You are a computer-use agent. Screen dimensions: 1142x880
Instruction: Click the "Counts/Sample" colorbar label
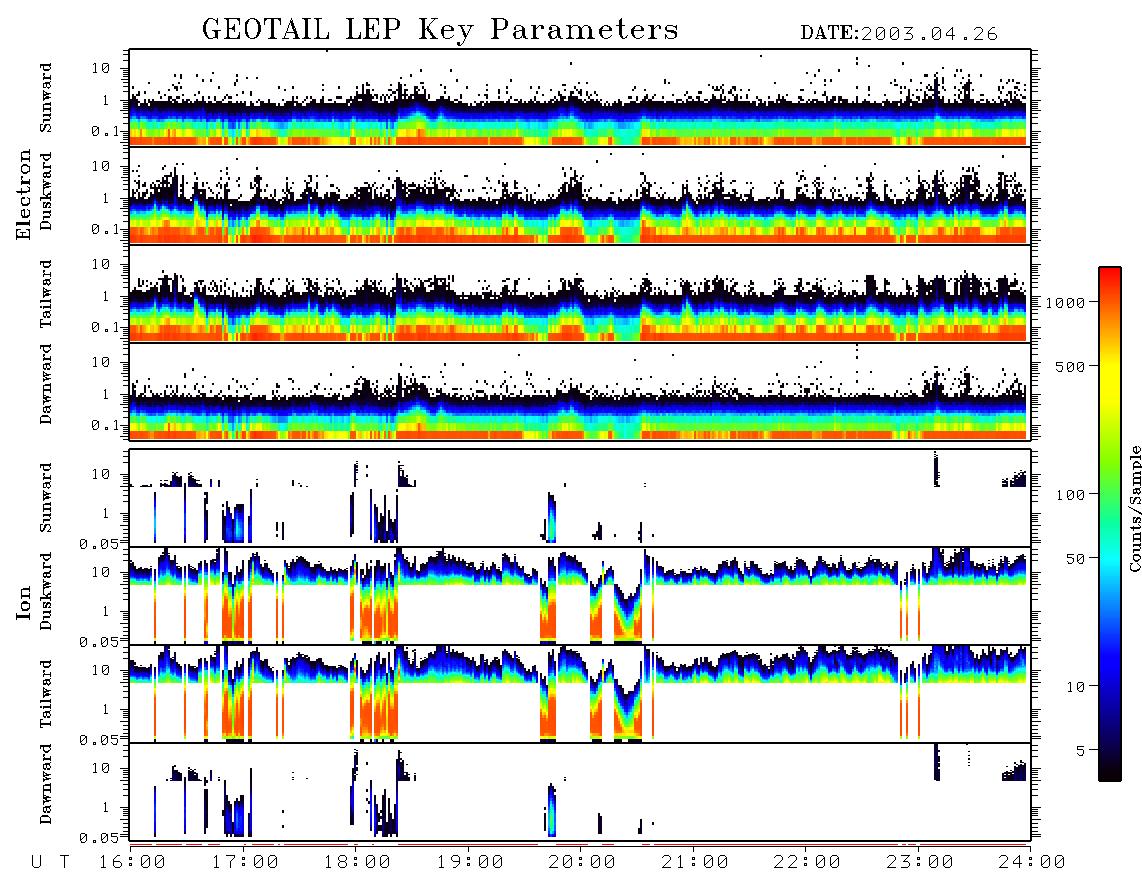[x=1134, y=508]
